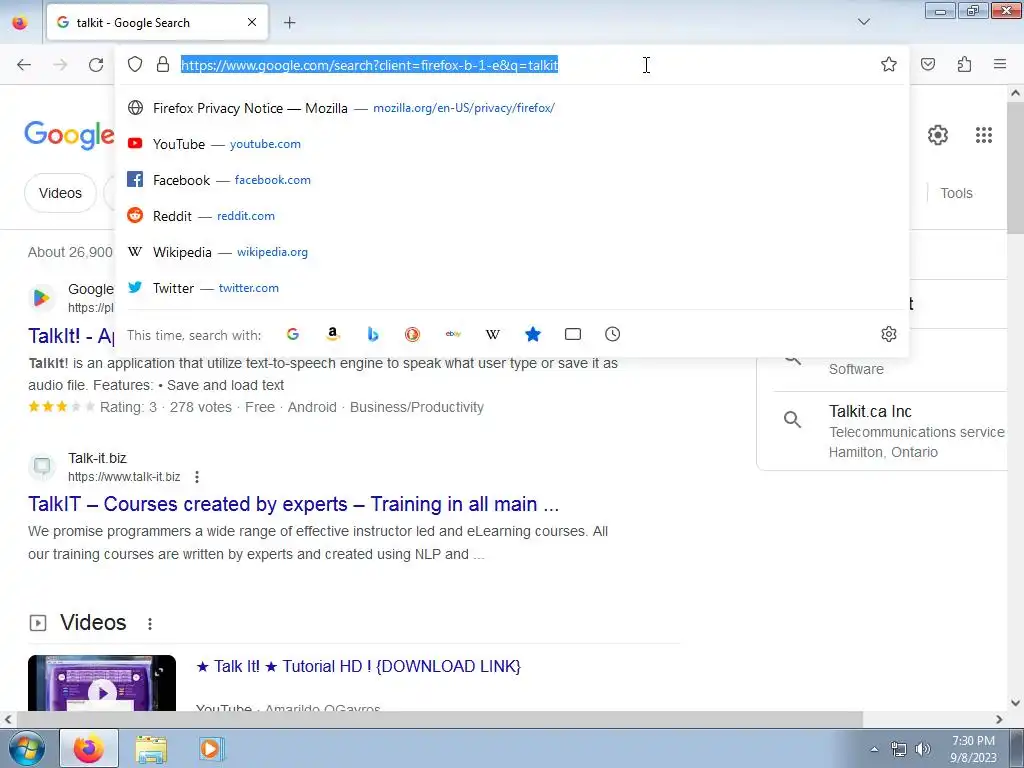The width and height of the screenshot is (1024, 768).
Task: Open search settings gear in dropdown
Action: coord(888,334)
